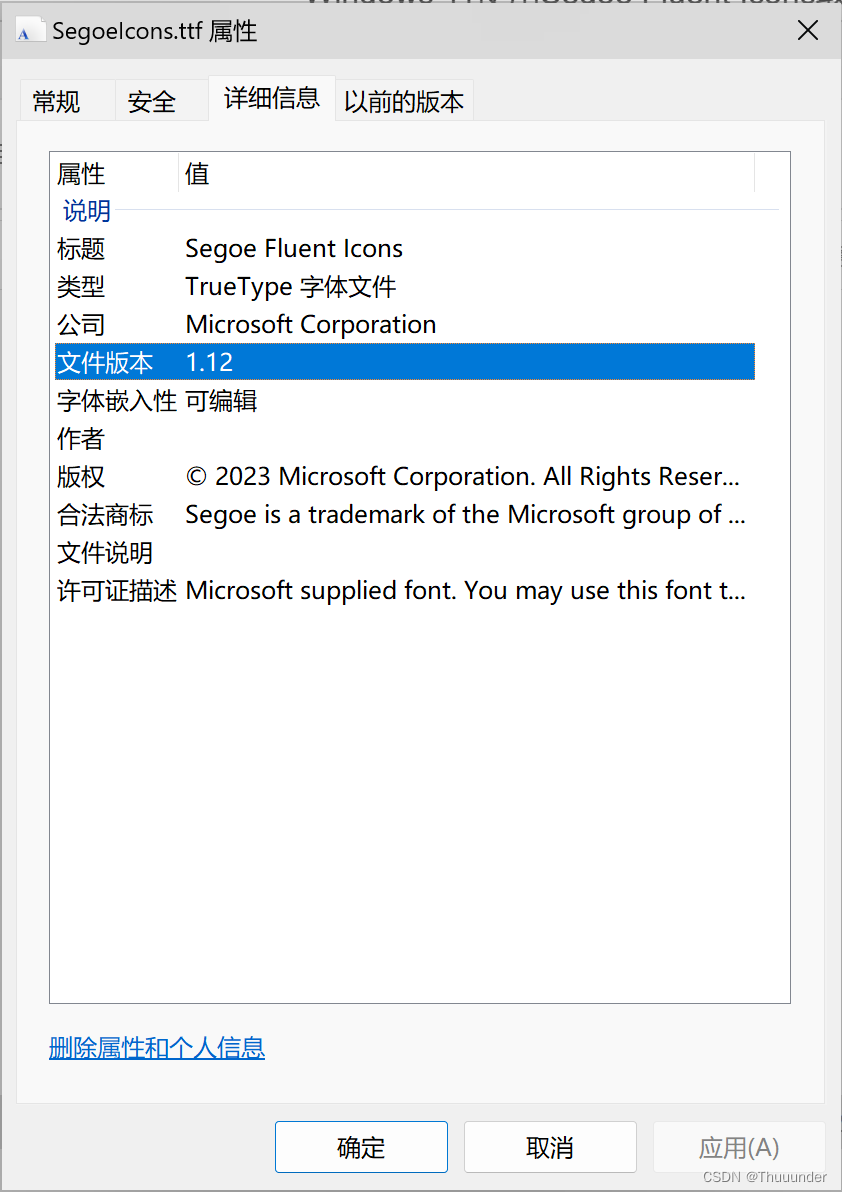The image size is (842, 1192).
Task: Open the 删除属性和个人信息 link
Action: tap(157, 1048)
